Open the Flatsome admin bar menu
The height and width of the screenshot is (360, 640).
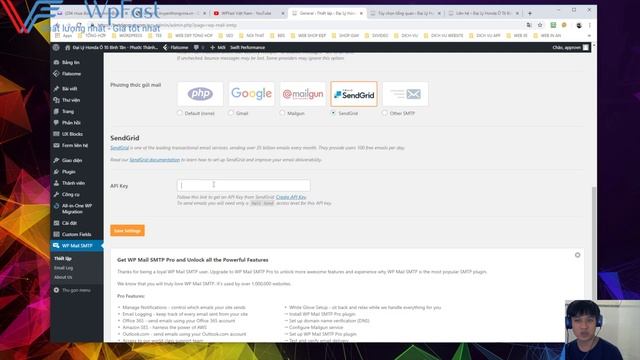tap(176, 48)
